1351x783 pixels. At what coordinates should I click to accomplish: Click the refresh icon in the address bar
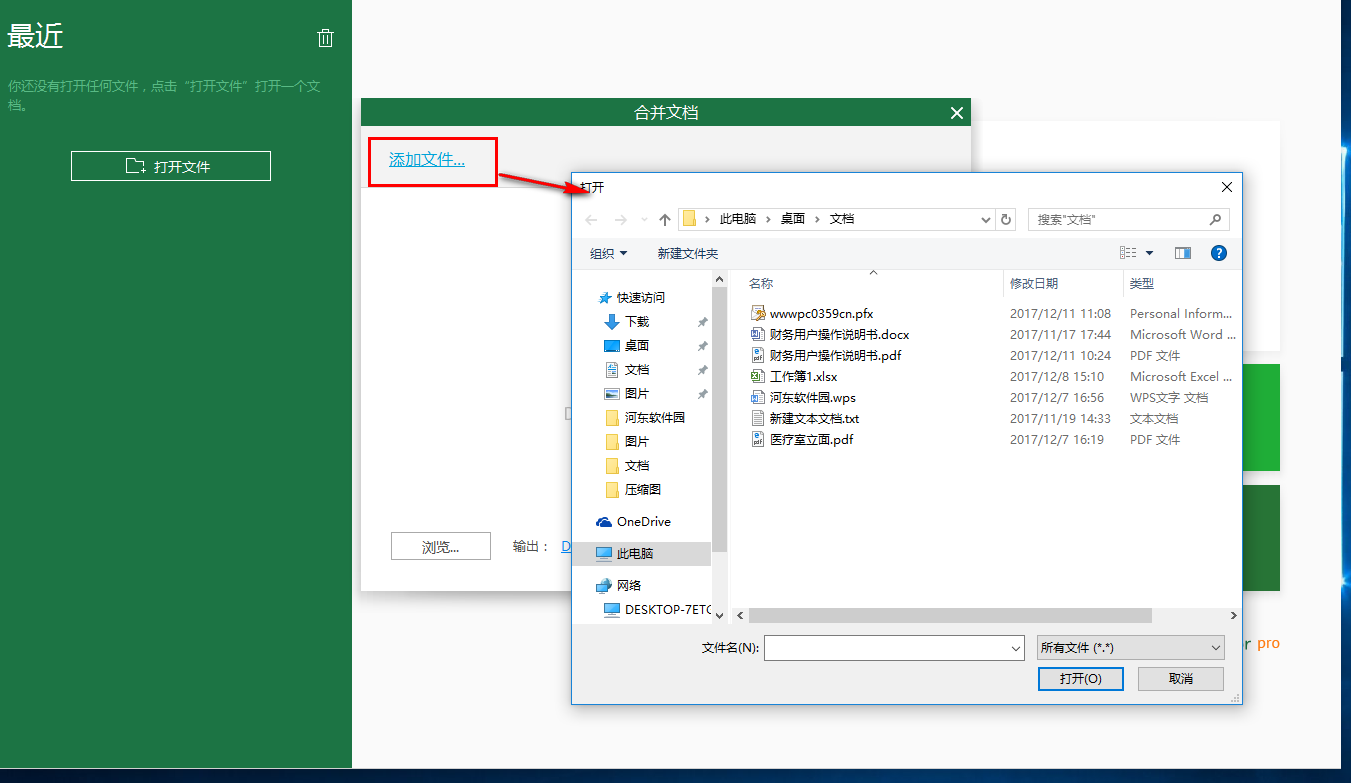point(1005,219)
